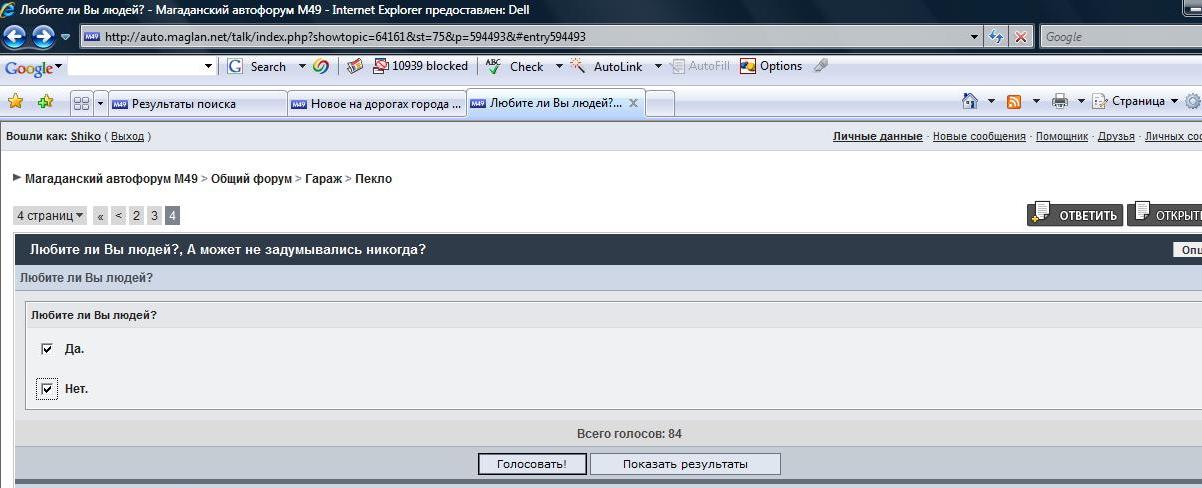Click the Home page icon
The image size is (1202, 488).
[969, 102]
